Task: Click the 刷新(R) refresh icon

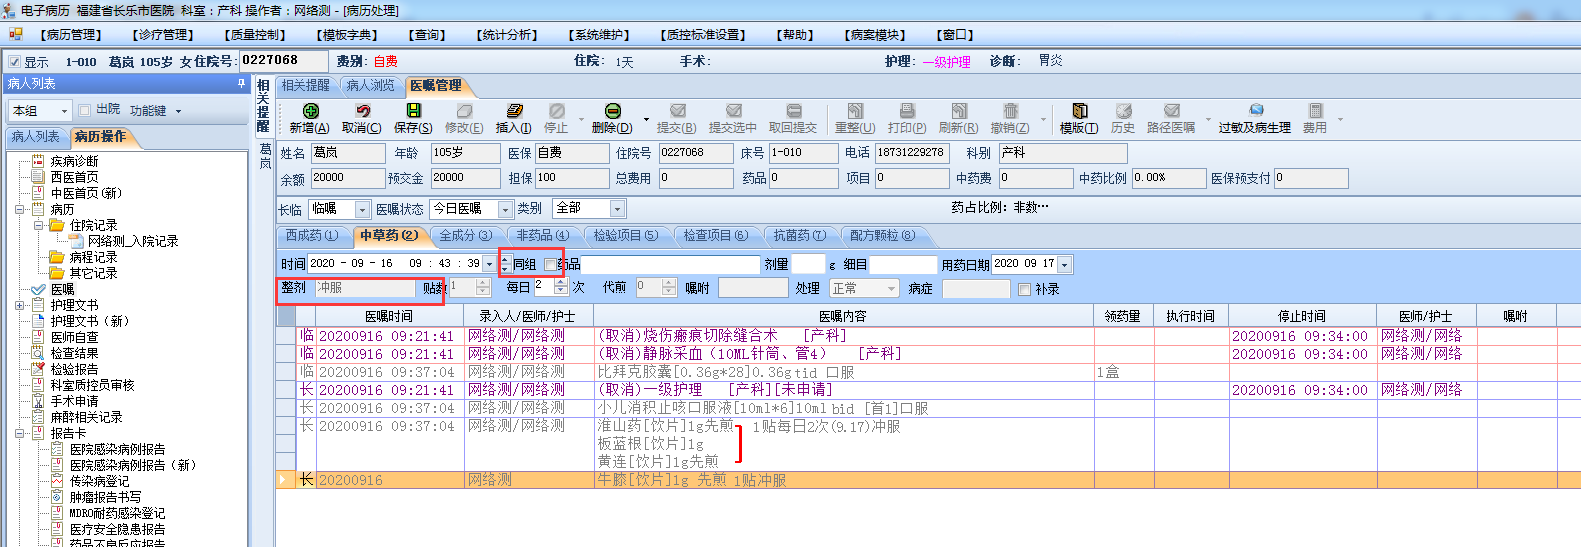Action: (x=959, y=111)
